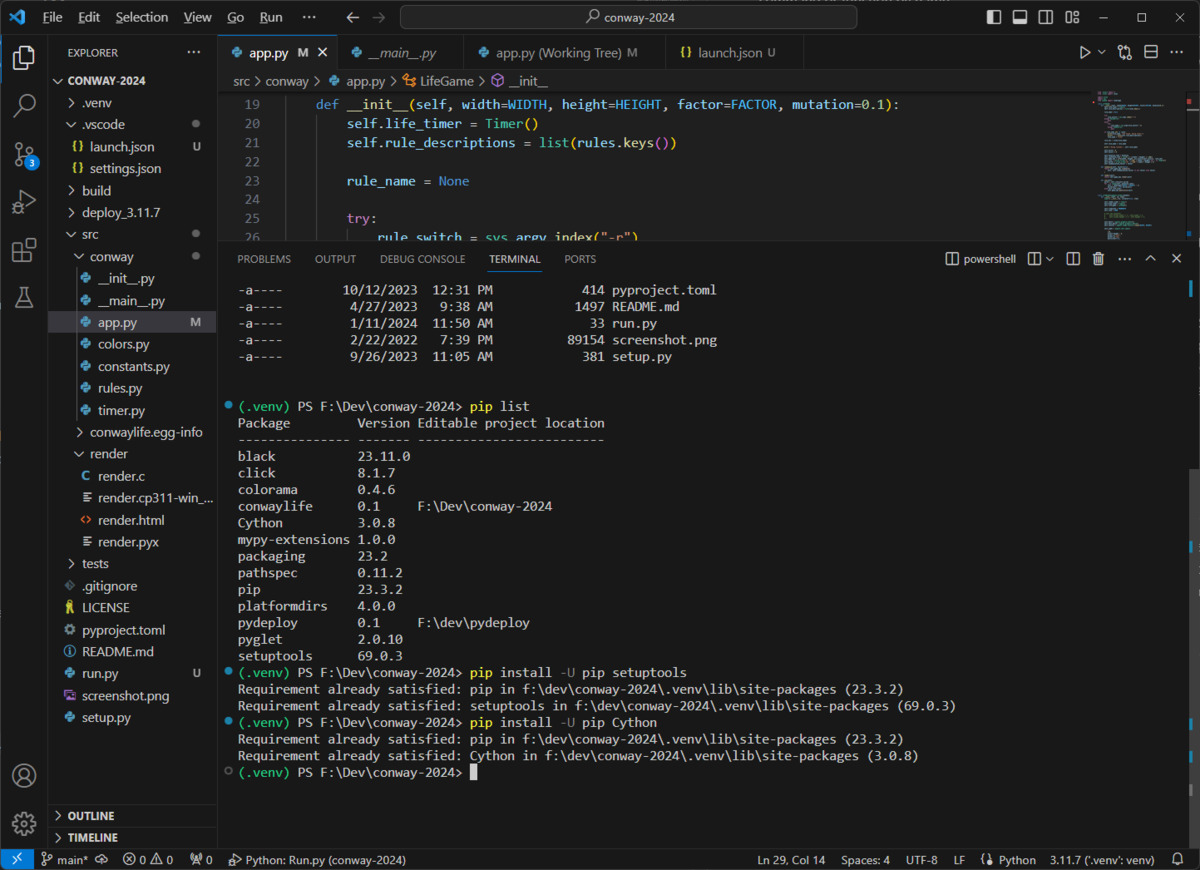Open the Source Control view
Viewport: 1200px width, 870px height.
click(x=24, y=154)
